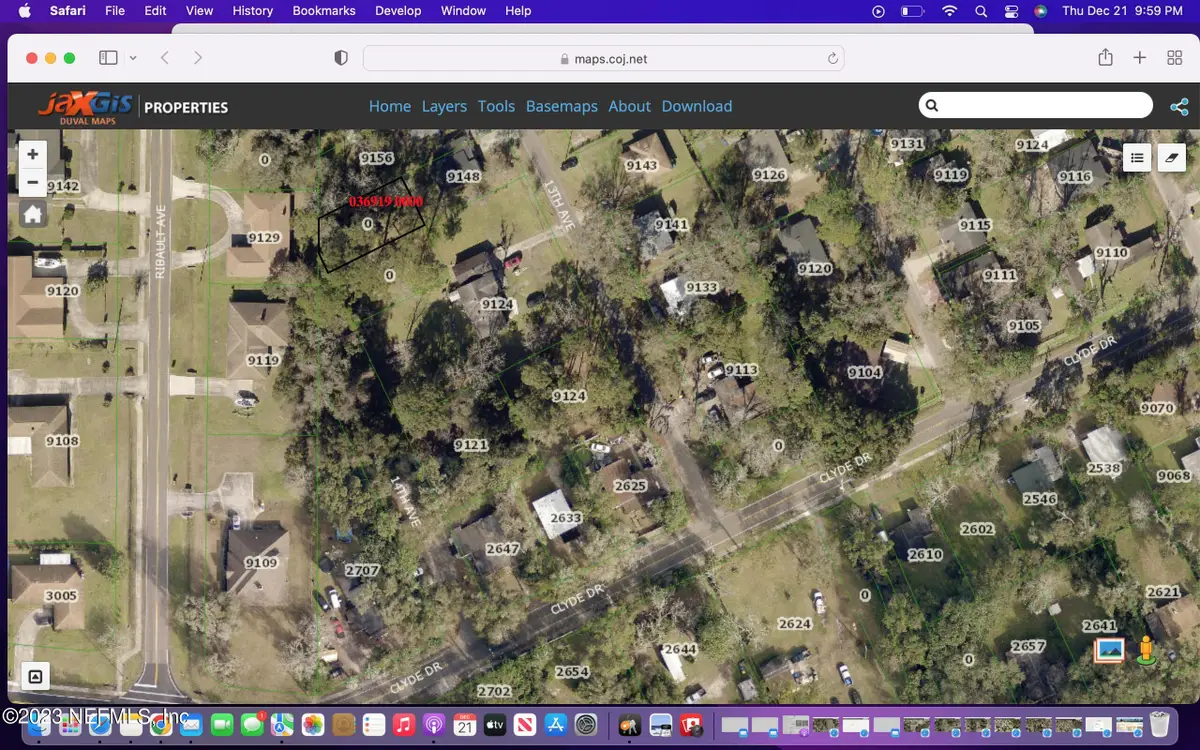Open Apple TV from the Dock
The width and height of the screenshot is (1200, 750).
coord(495,724)
